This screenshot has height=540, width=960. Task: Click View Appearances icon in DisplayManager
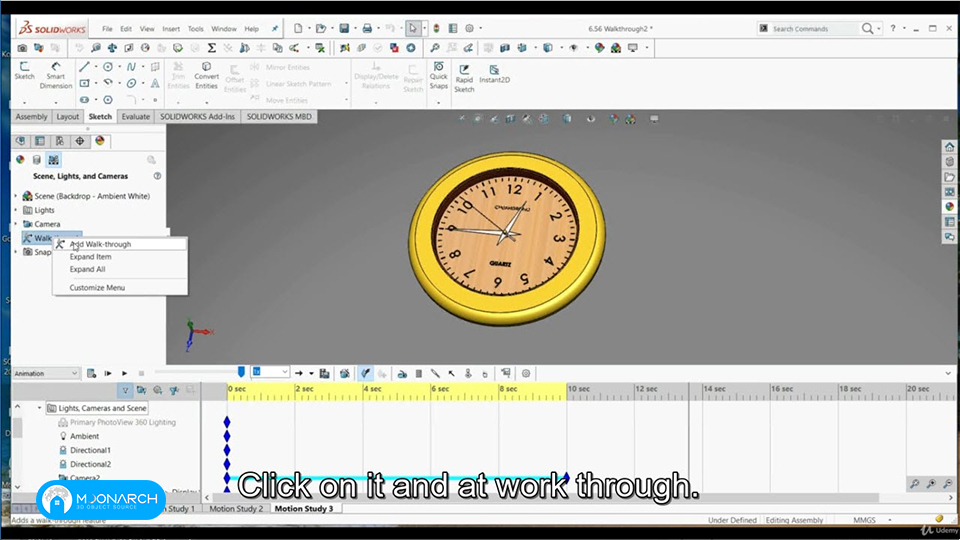click(x=20, y=160)
